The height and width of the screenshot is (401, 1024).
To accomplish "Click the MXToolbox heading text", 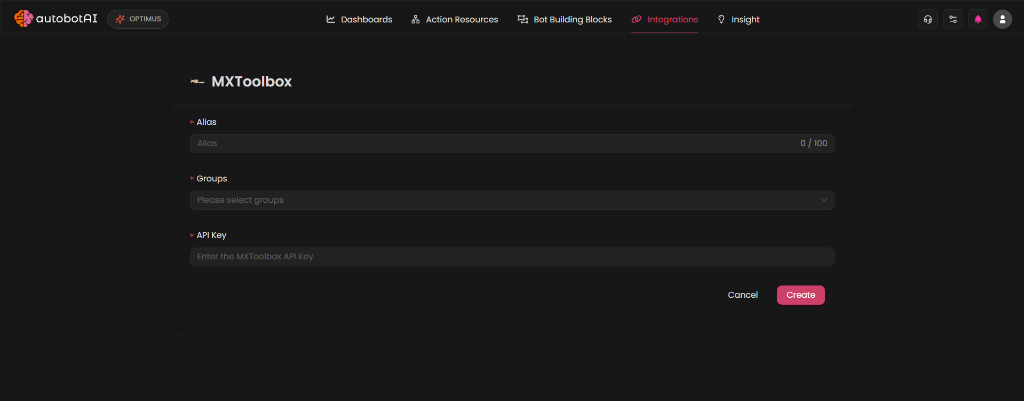I will coord(251,82).
